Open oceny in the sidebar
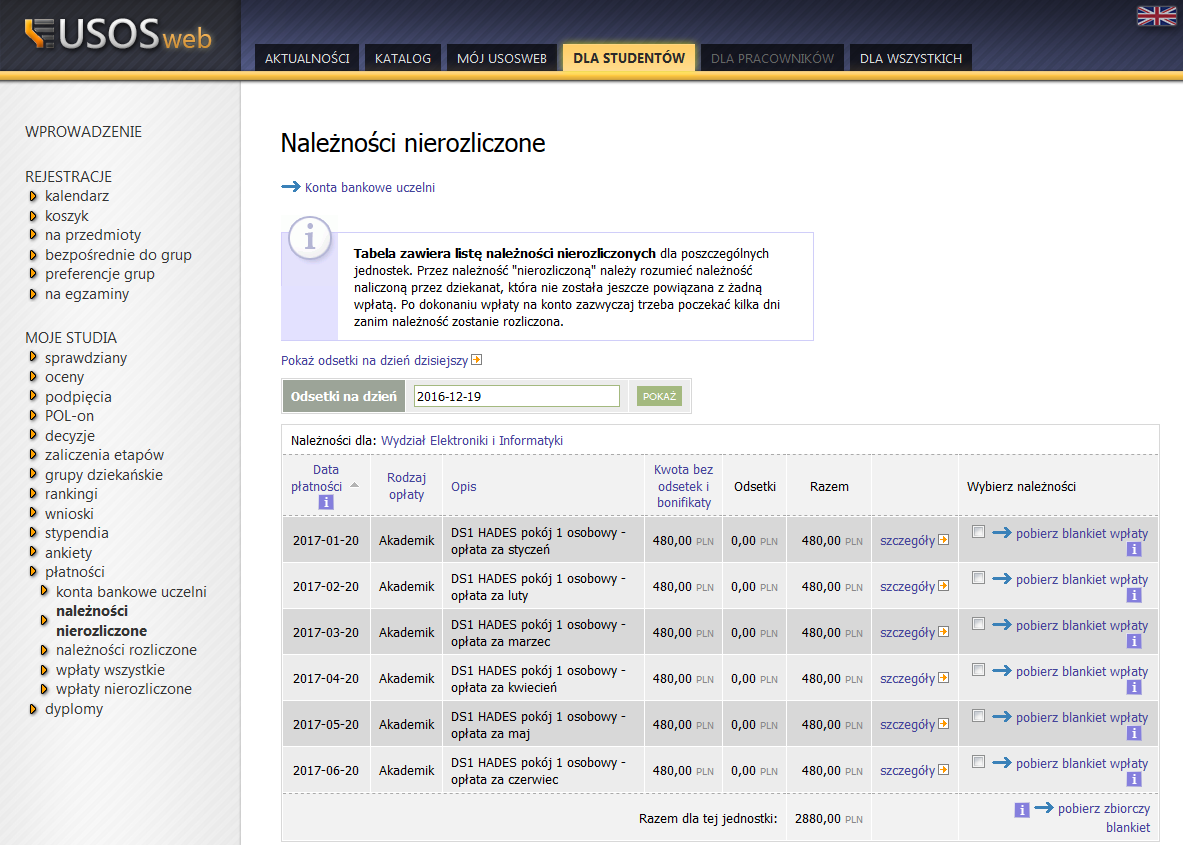Viewport: 1183px width, 845px height. pos(64,377)
